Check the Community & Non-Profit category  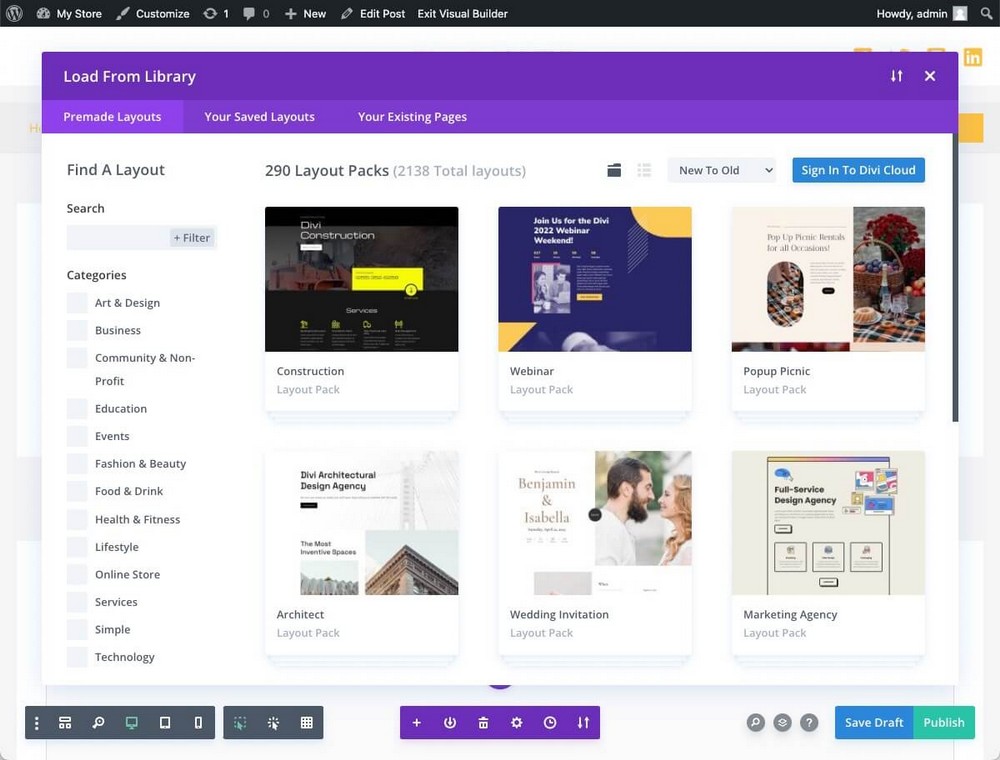77,358
